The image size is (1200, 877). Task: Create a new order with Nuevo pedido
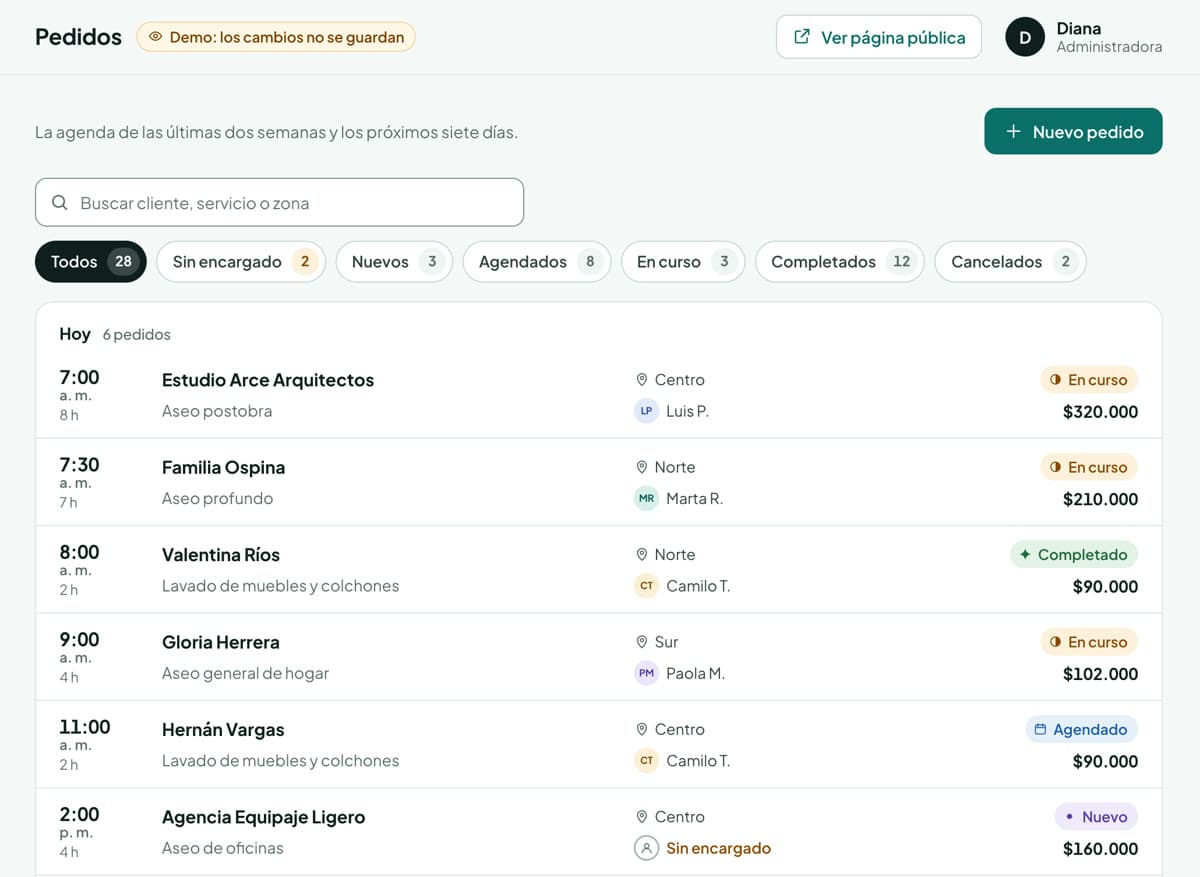(1073, 131)
